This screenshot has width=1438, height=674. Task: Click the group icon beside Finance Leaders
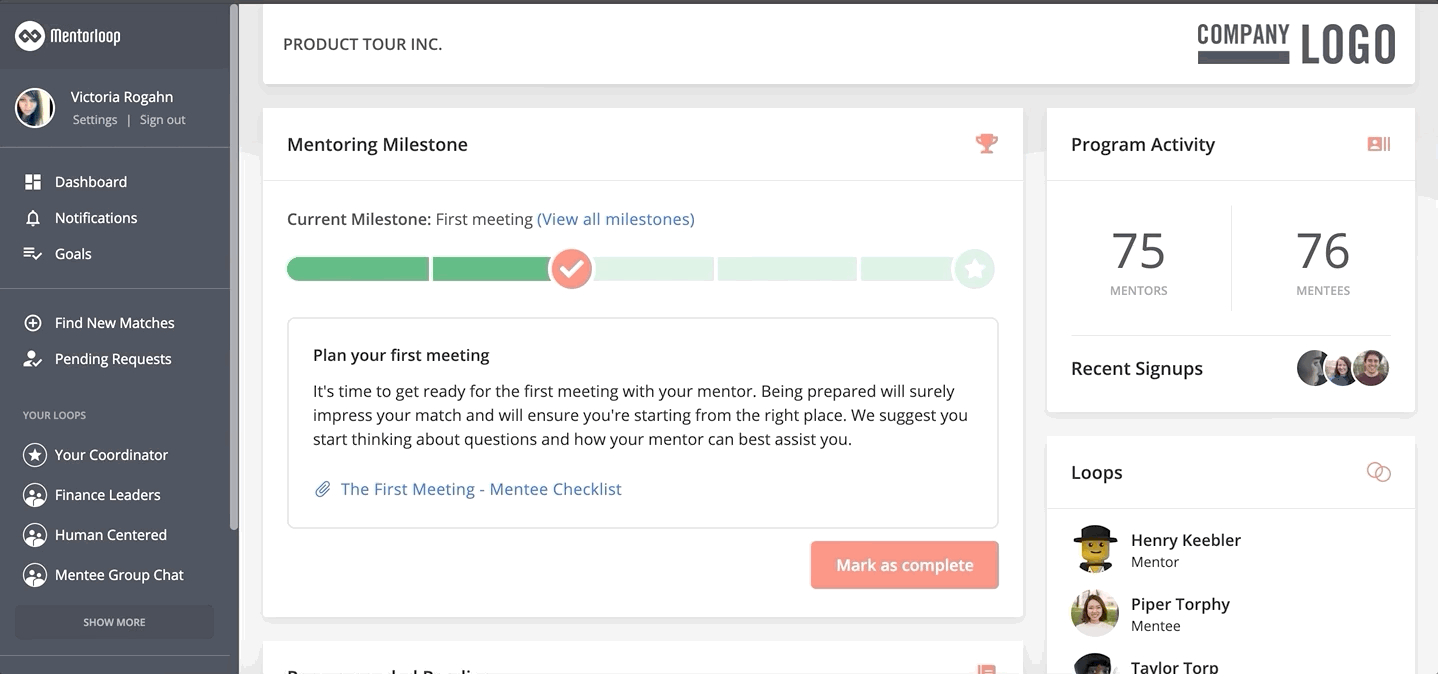click(x=35, y=495)
